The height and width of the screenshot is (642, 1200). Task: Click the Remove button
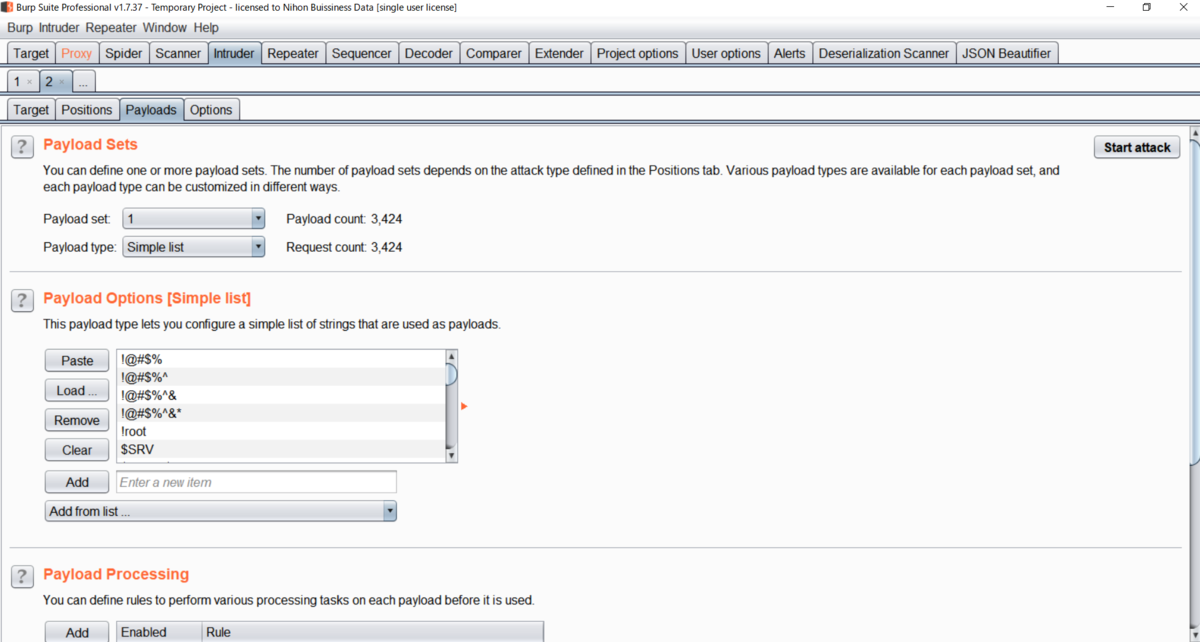77,421
